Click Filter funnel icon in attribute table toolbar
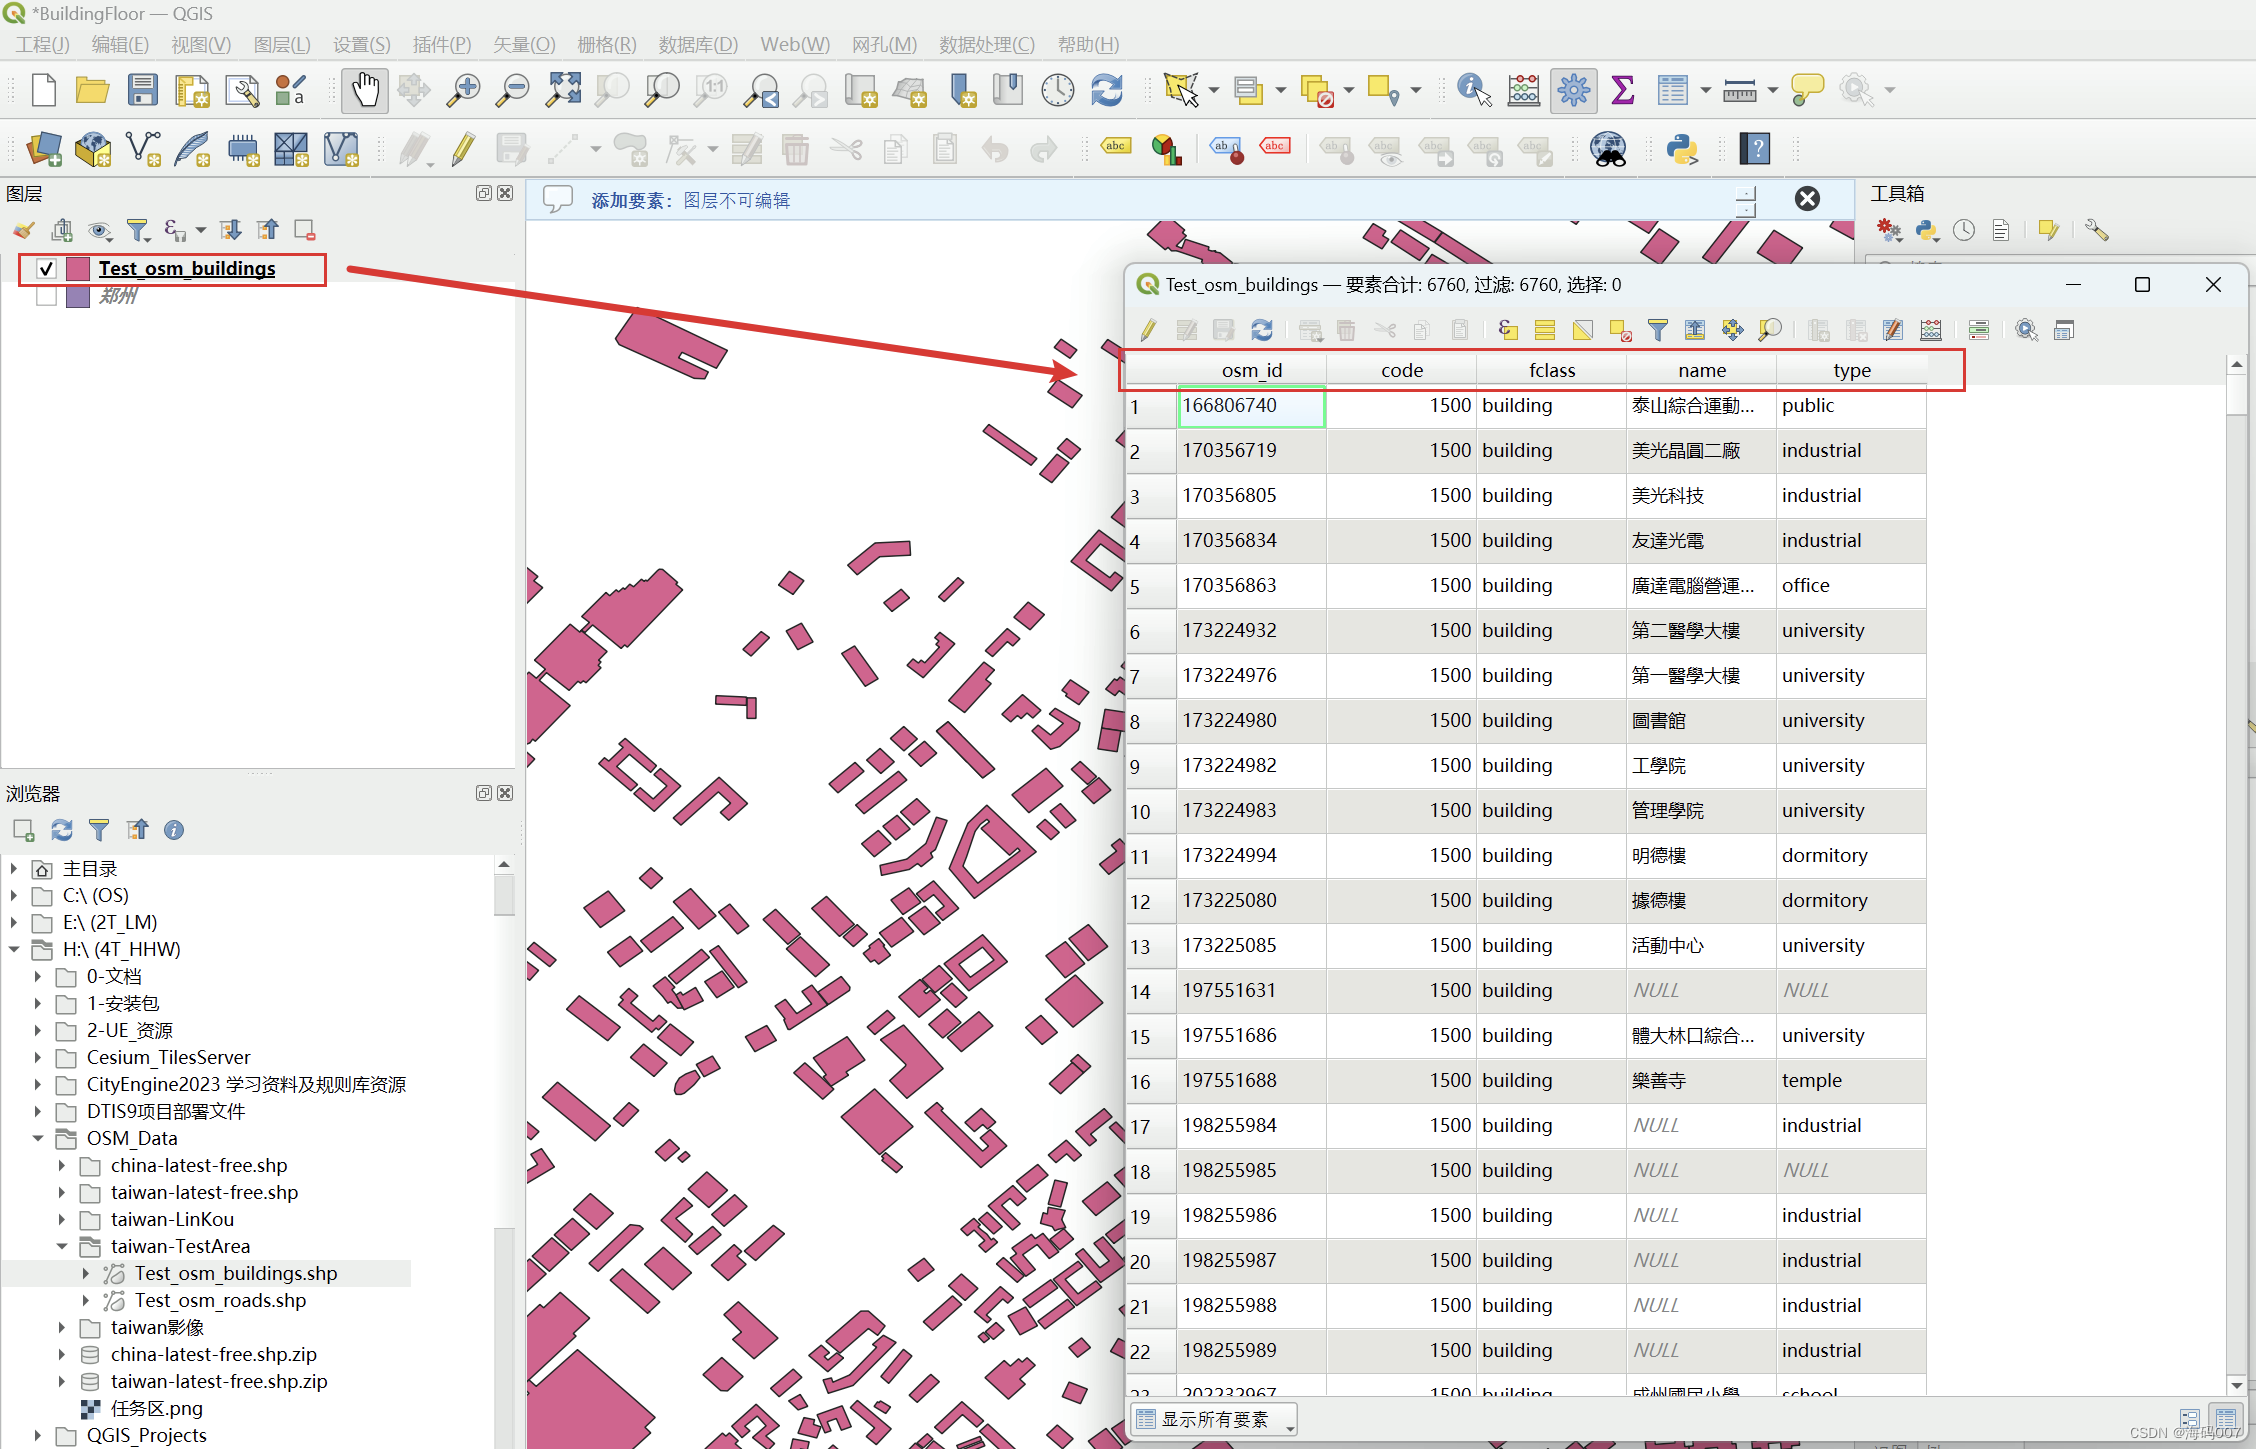 1657,330
